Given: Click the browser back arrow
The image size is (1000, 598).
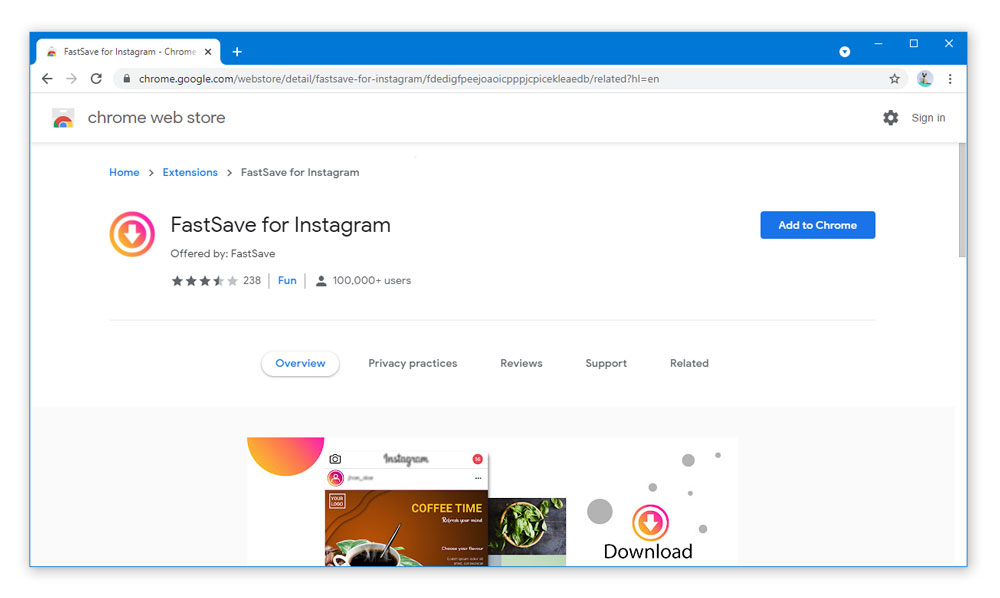Looking at the screenshot, I should pos(47,78).
